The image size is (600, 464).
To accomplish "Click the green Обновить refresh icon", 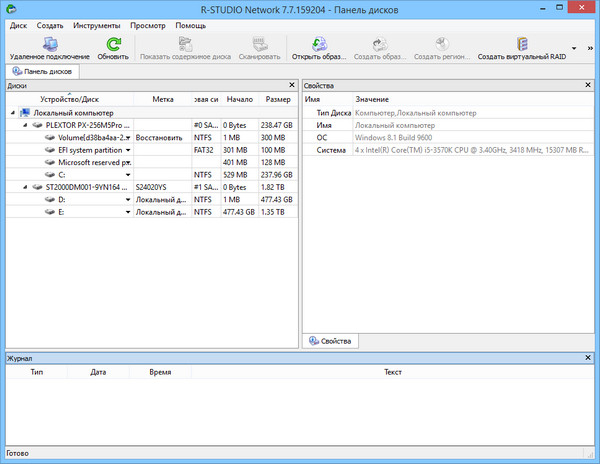I will coord(113,43).
